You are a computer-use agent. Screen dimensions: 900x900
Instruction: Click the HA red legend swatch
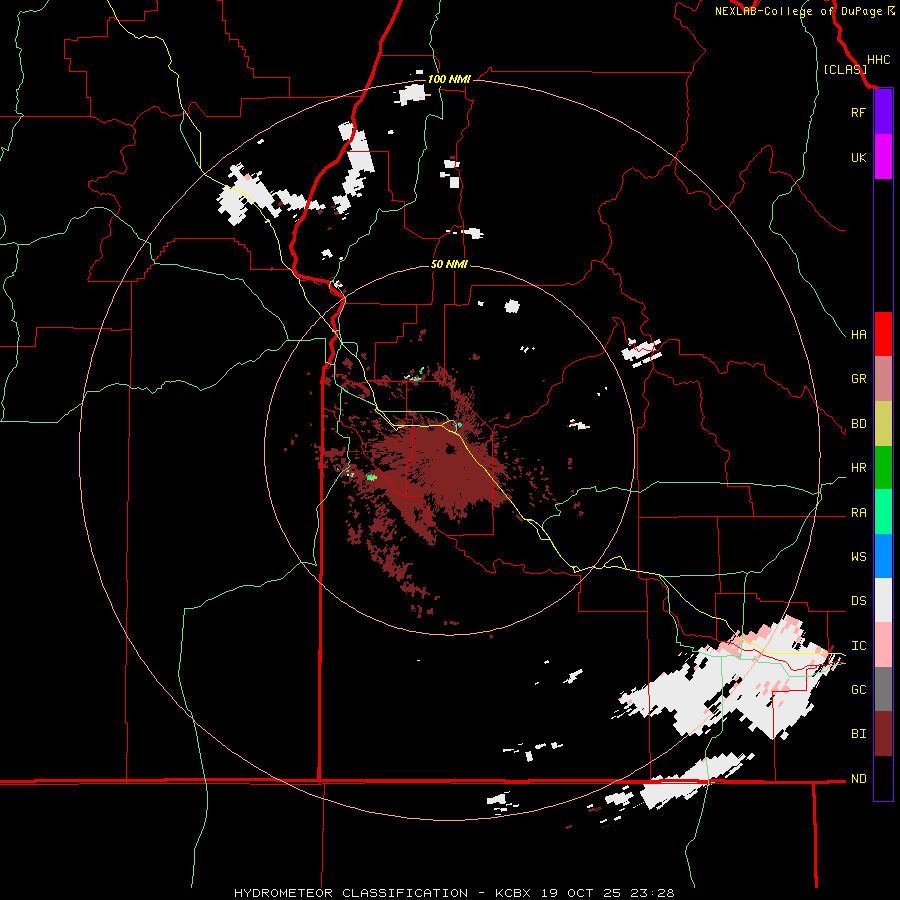[x=883, y=334]
